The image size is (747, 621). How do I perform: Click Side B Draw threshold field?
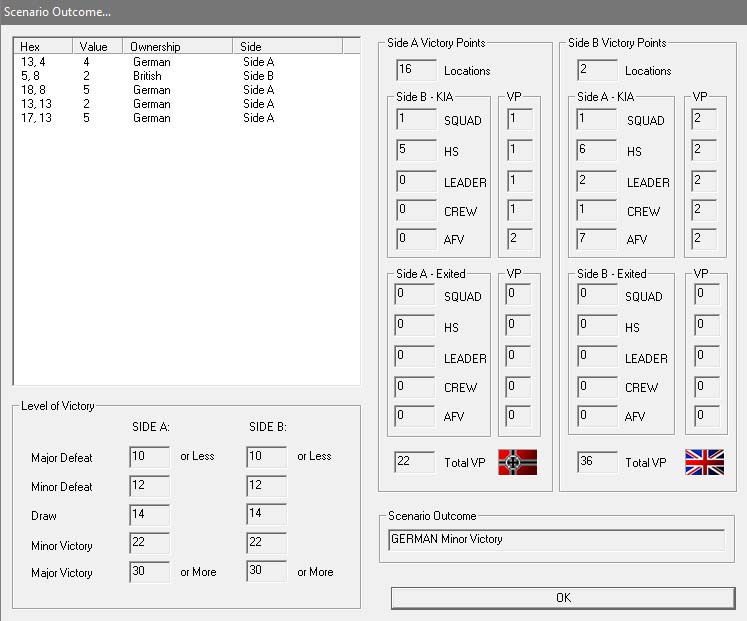267,515
